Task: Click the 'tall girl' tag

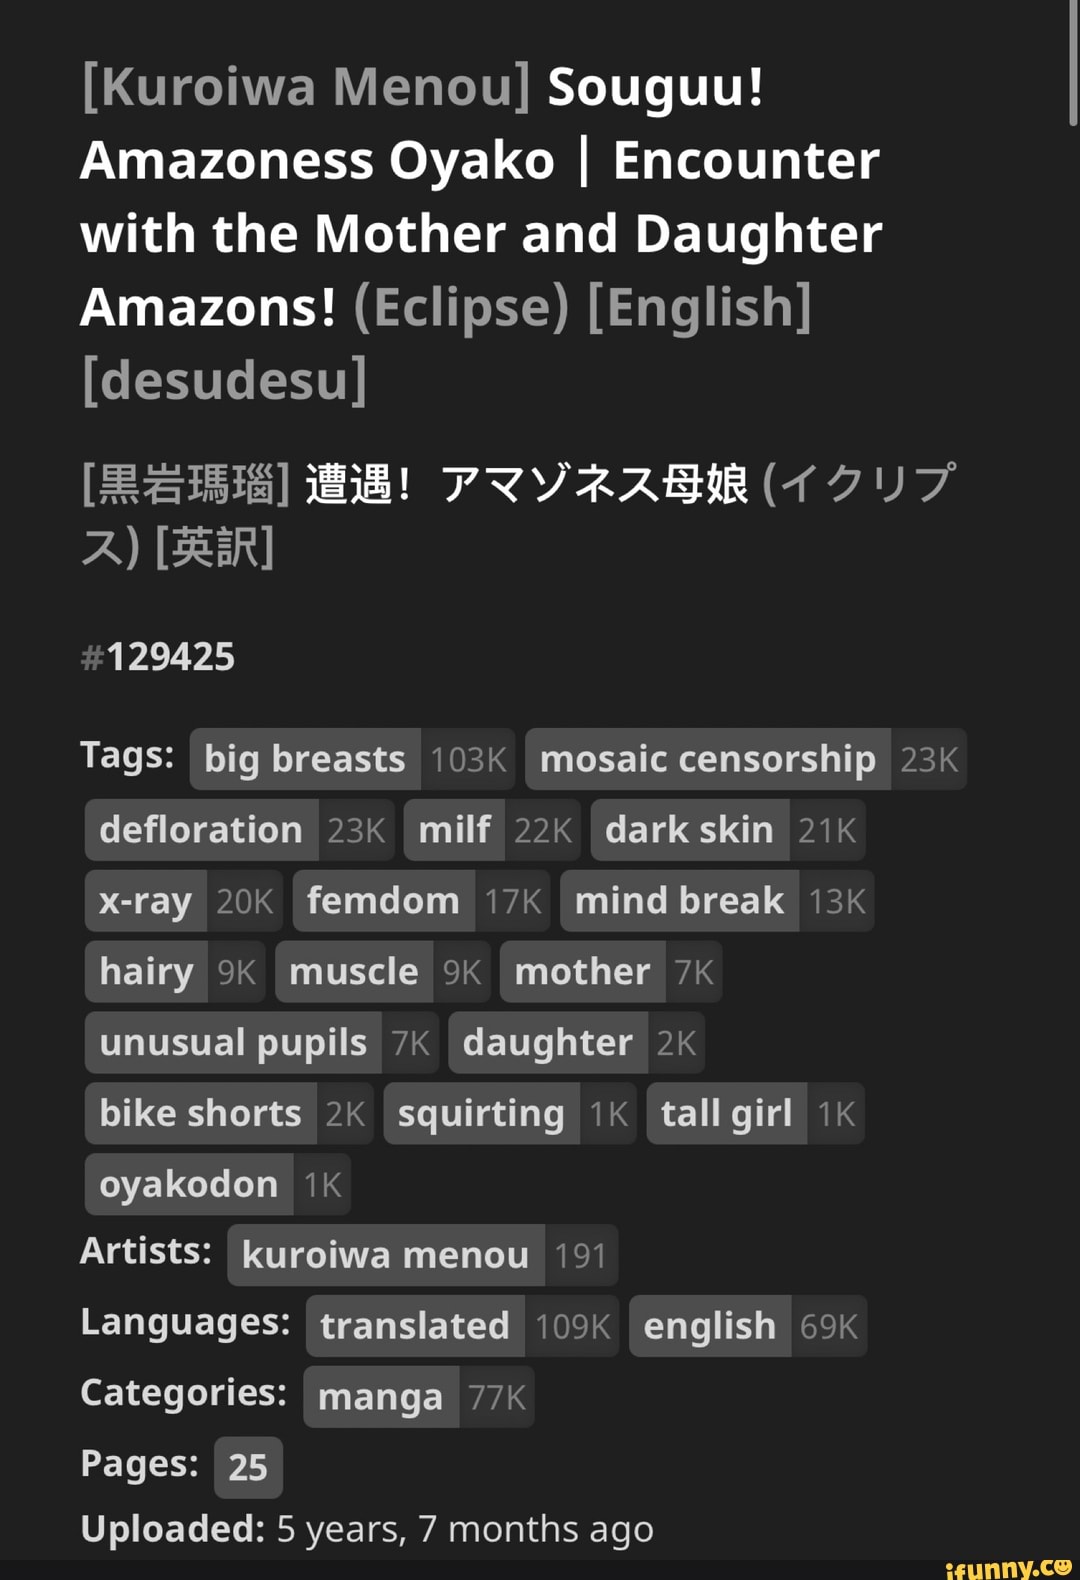Action: [x=726, y=1115]
